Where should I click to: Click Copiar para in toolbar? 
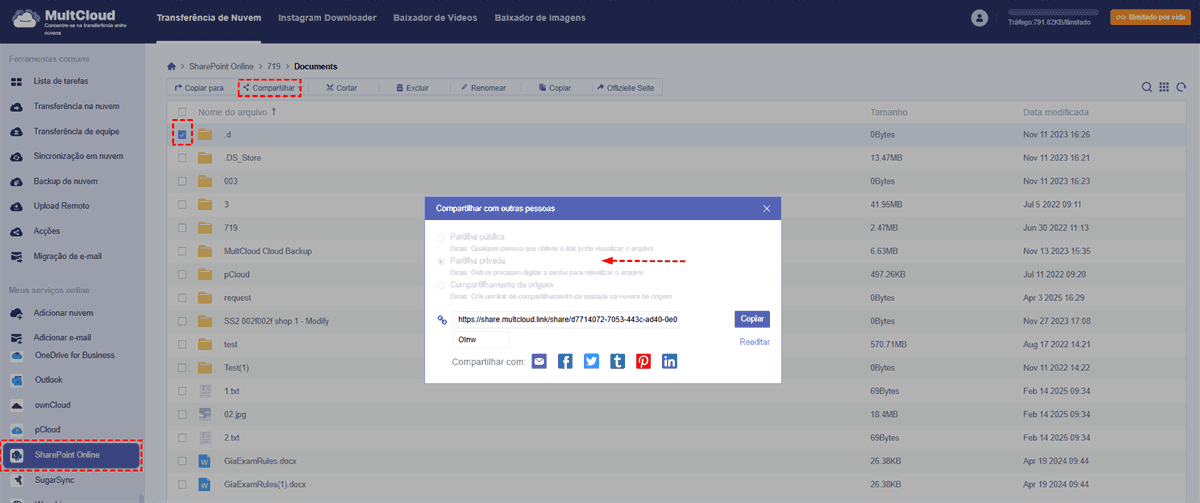198,88
